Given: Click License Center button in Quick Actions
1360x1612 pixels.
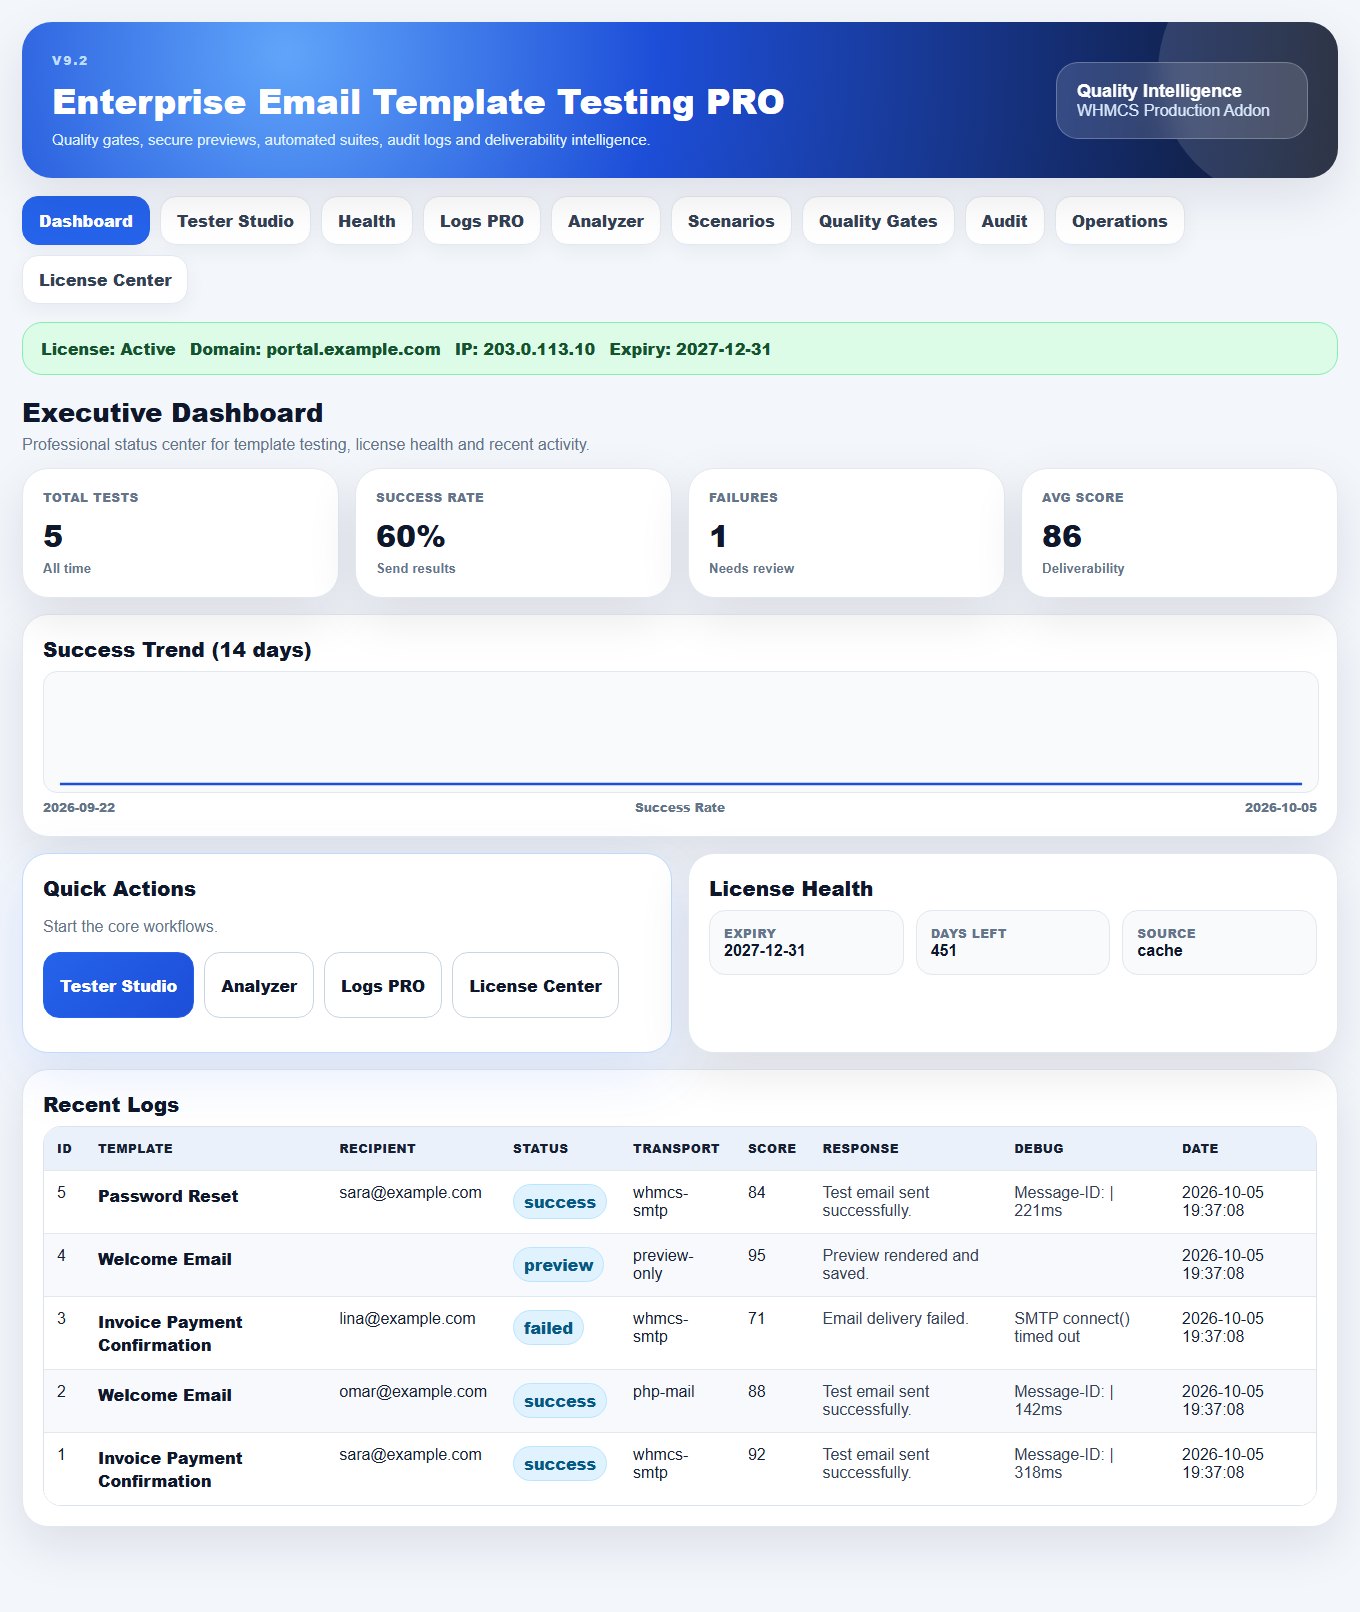Looking at the screenshot, I should (x=535, y=985).
